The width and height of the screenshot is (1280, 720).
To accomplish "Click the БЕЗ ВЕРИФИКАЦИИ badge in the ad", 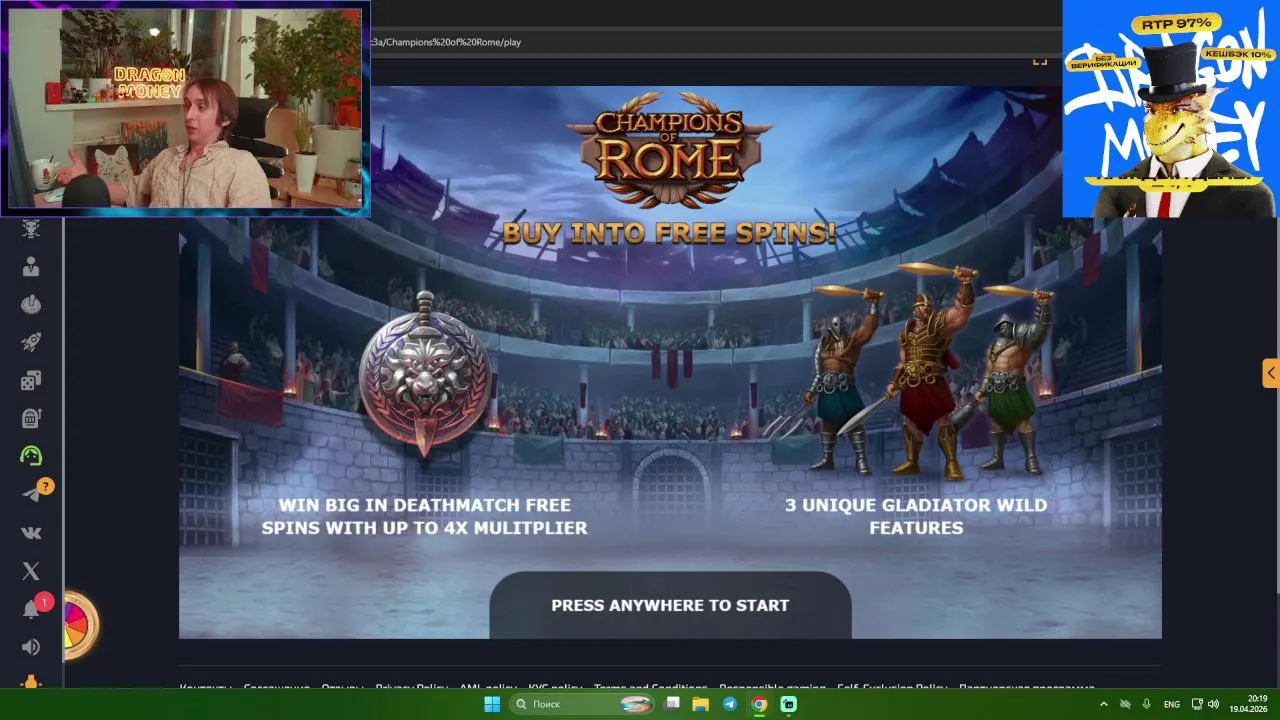I will 1104,61.
